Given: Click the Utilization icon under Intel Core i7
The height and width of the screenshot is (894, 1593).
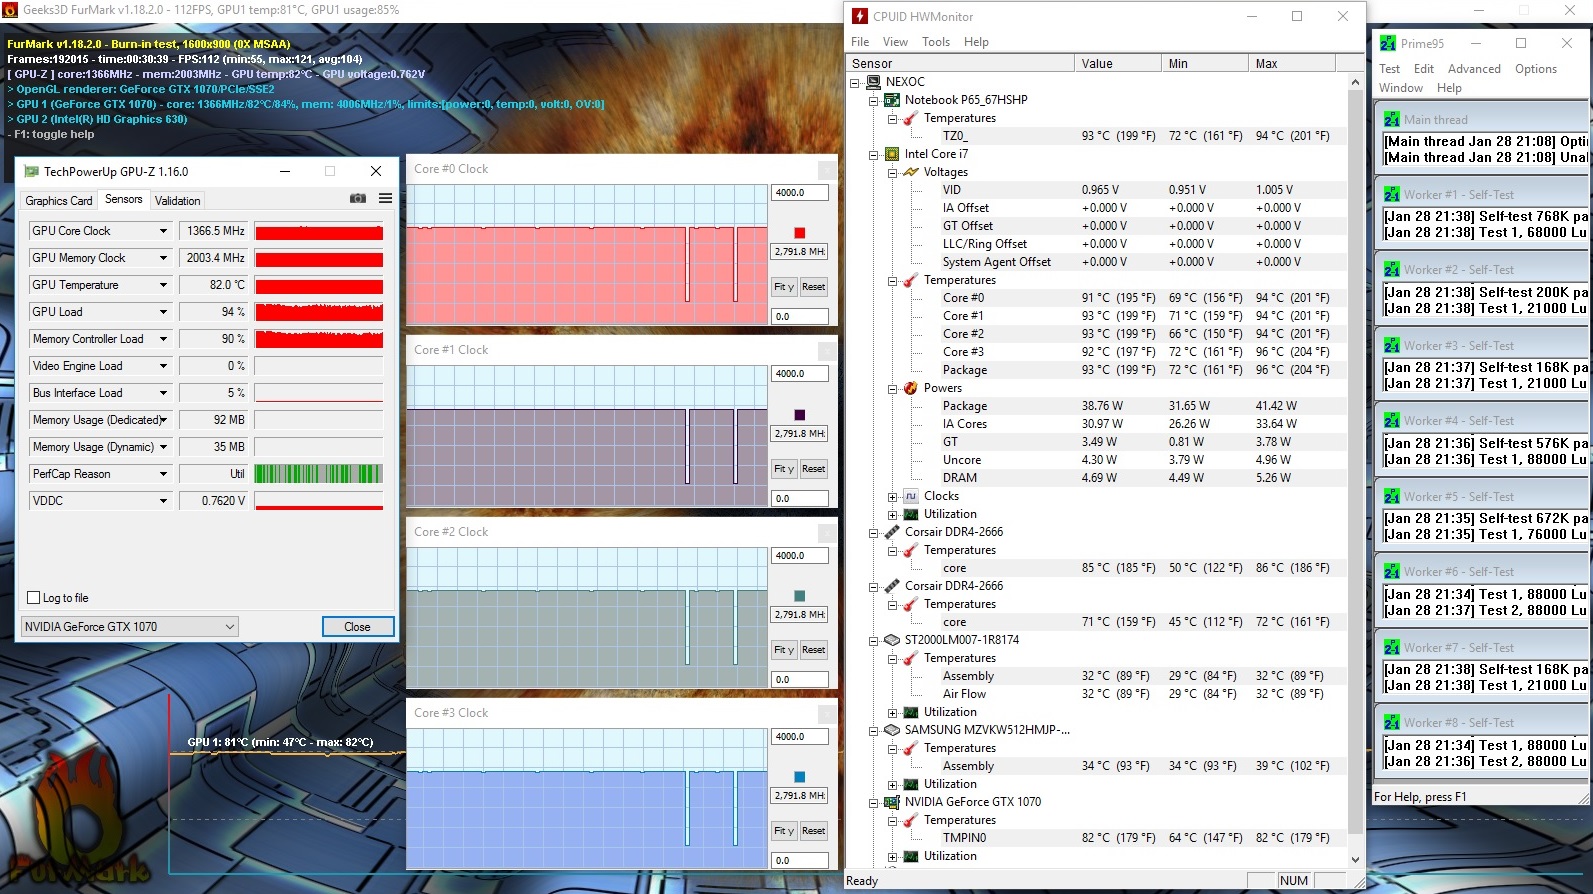Looking at the screenshot, I should pos(911,514).
